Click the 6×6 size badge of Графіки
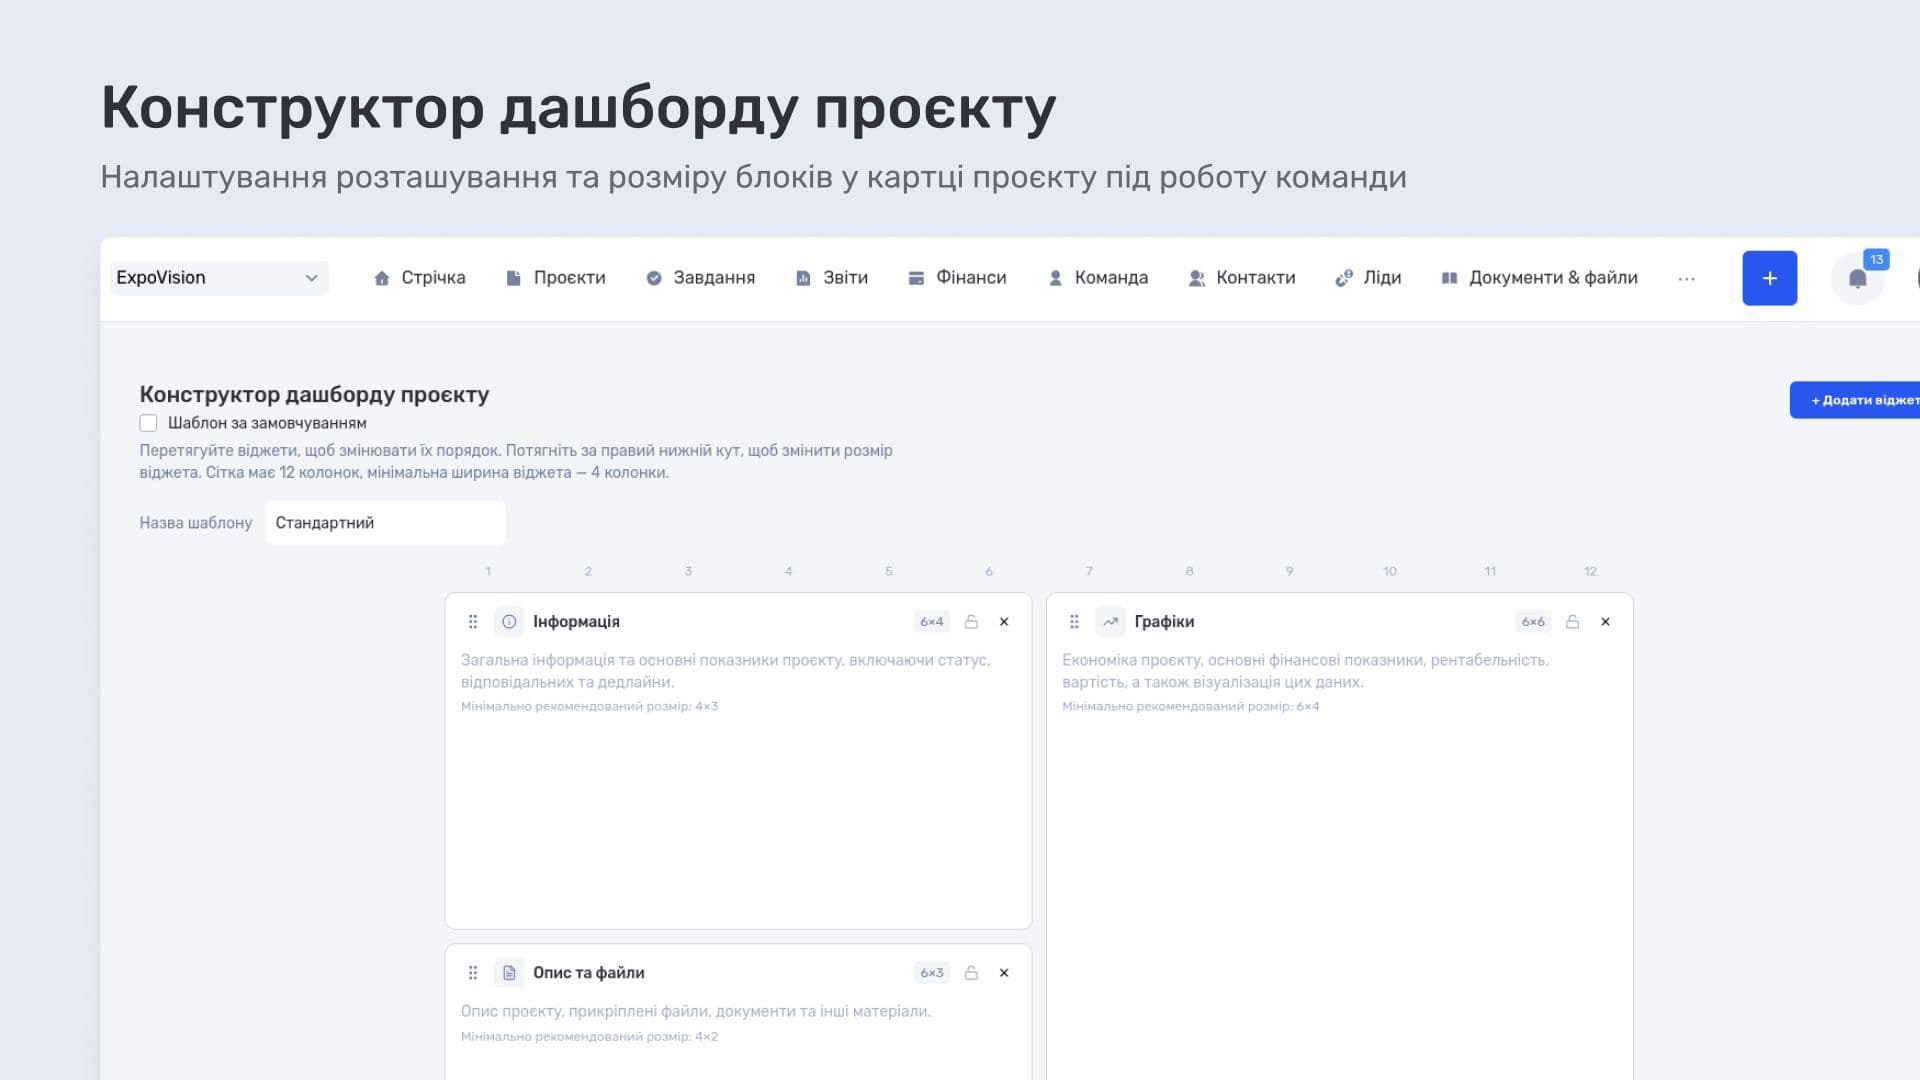The image size is (1920, 1080). [x=1533, y=622]
